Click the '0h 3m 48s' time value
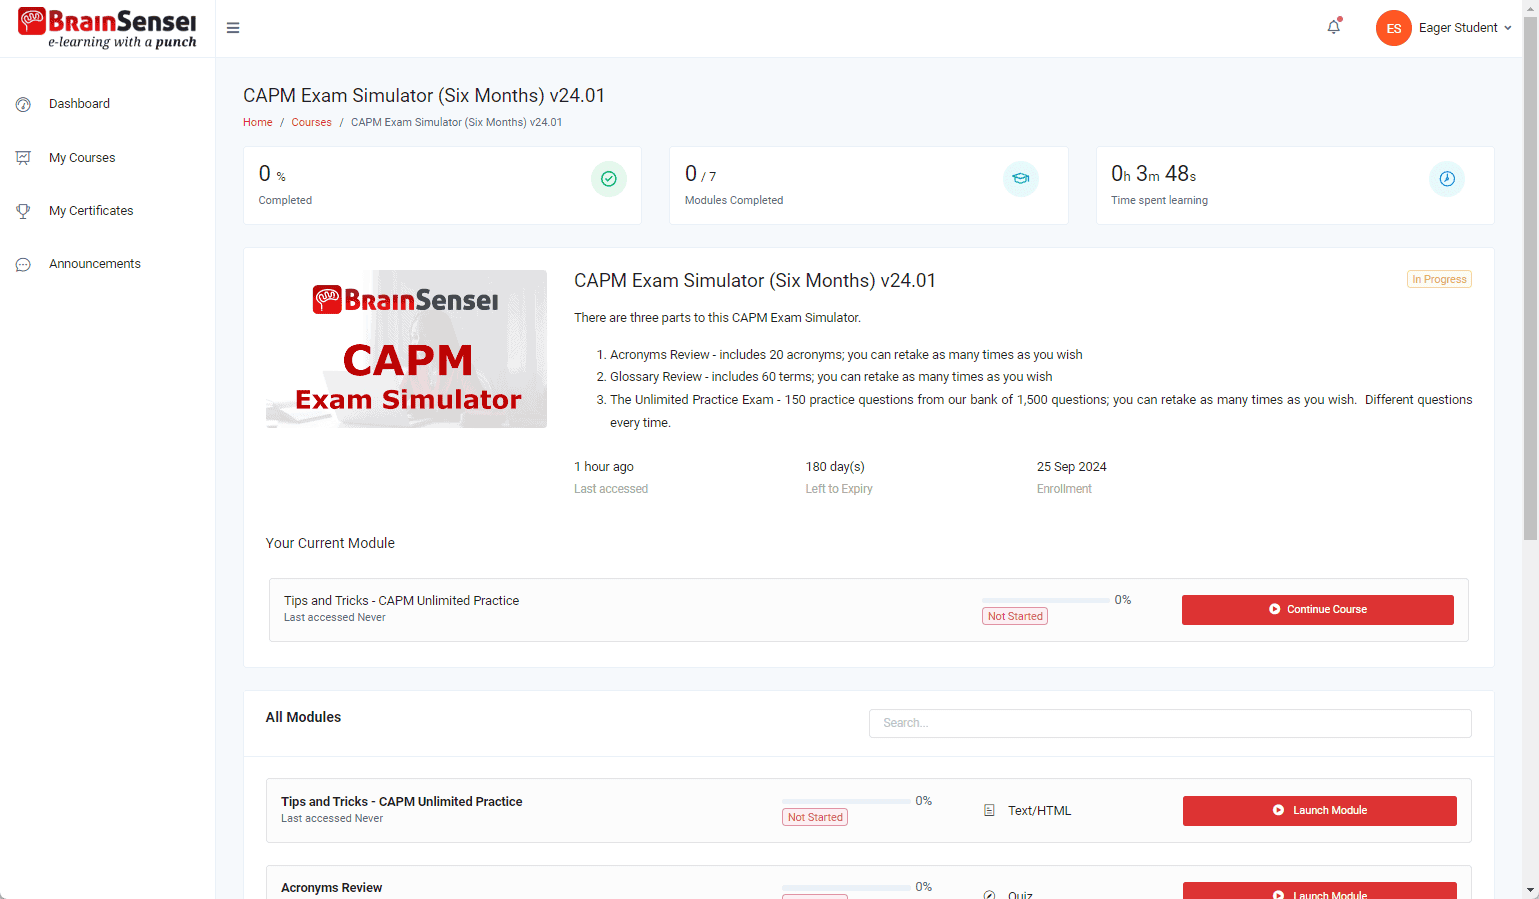The height and width of the screenshot is (899, 1539). [x=1154, y=174]
